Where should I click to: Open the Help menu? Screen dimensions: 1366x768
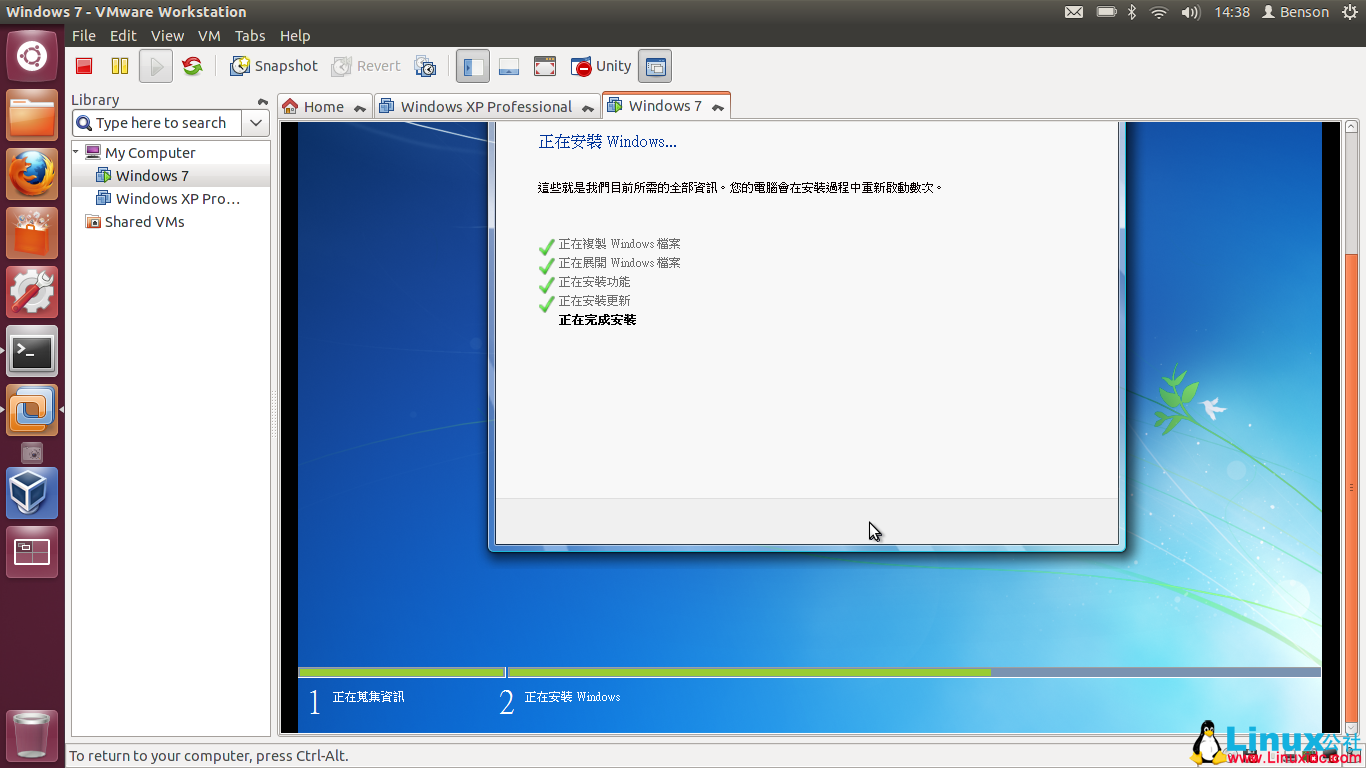coord(295,35)
